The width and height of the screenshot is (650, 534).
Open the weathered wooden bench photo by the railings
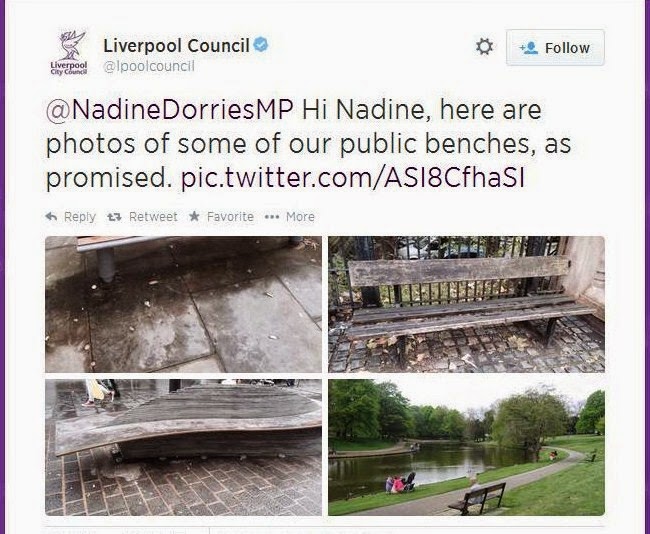[466, 304]
